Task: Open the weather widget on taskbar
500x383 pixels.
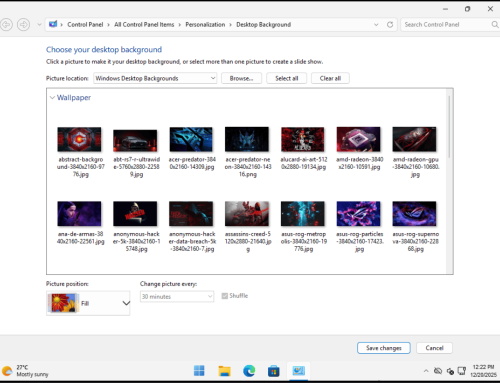Action: (26, 371)
